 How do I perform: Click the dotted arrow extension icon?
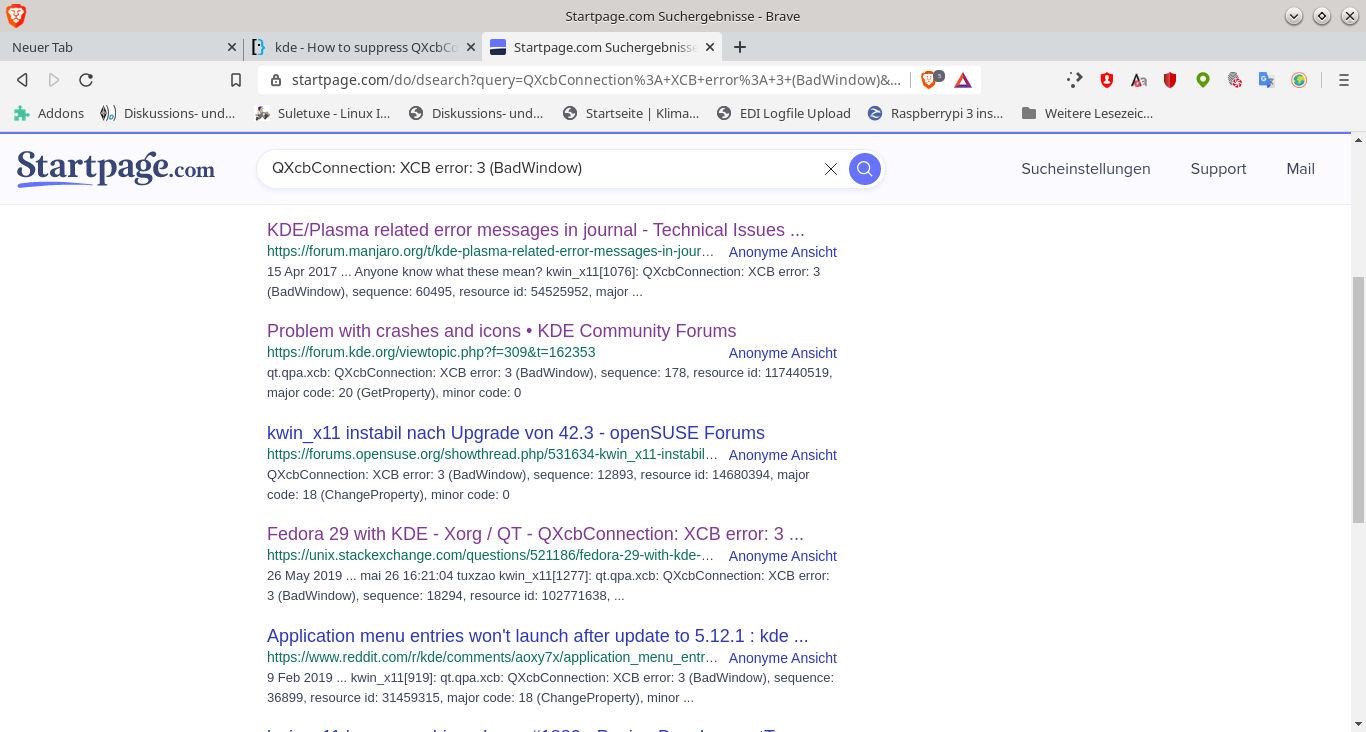click(1075, 80)
